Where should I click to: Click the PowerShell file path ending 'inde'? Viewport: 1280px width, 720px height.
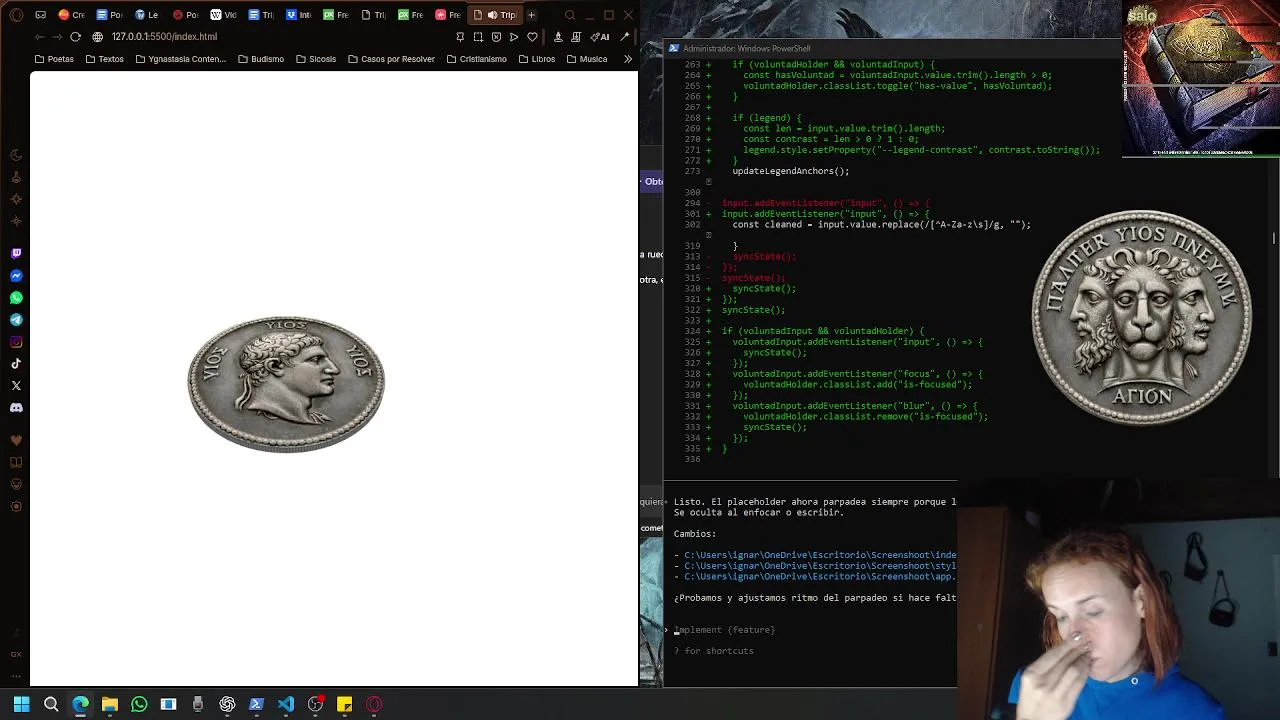pos(820,555)
